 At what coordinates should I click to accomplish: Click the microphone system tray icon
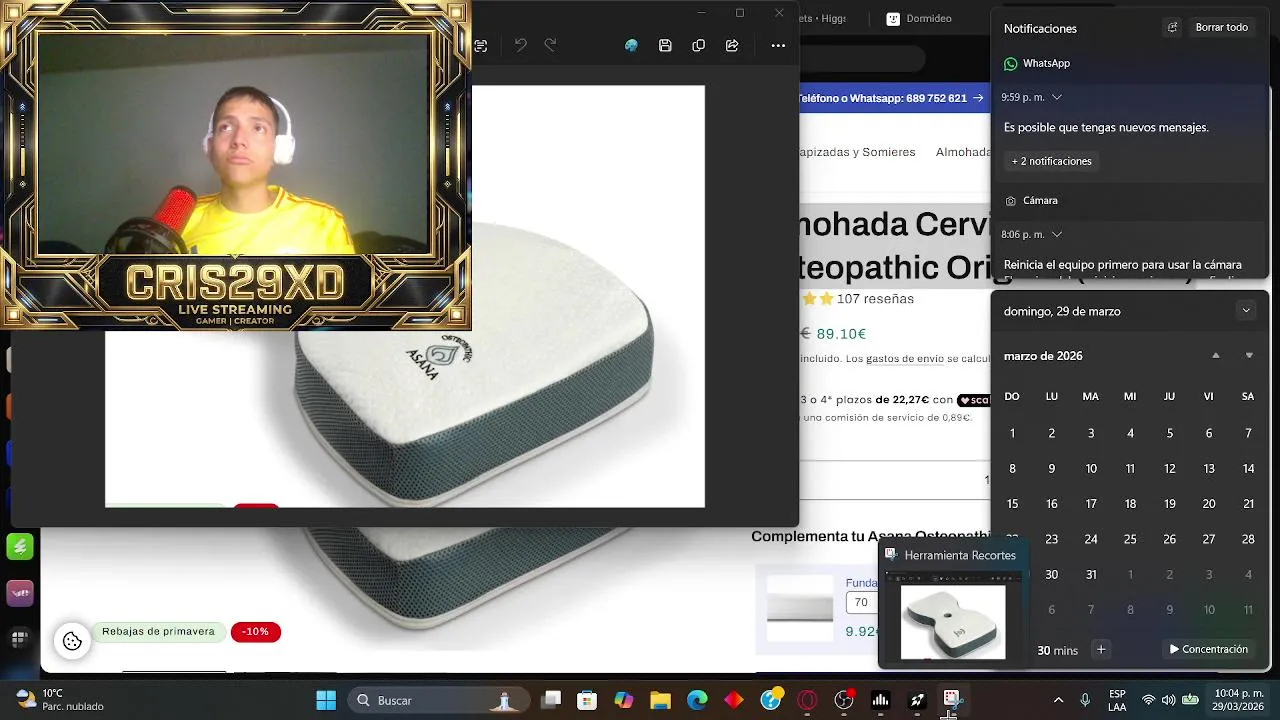coord(1085,700)
